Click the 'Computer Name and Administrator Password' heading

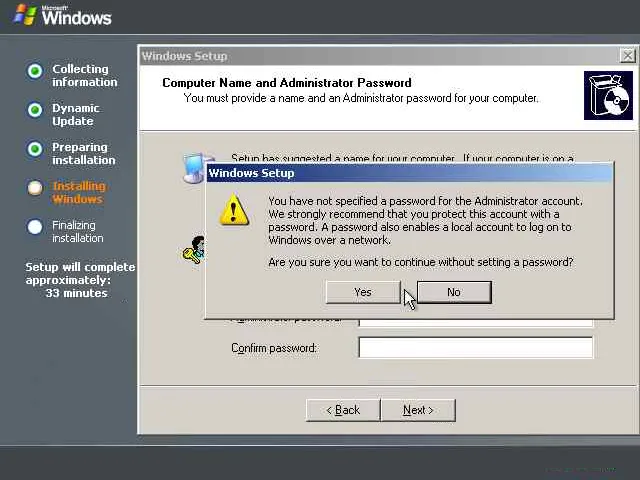[287, 83]
